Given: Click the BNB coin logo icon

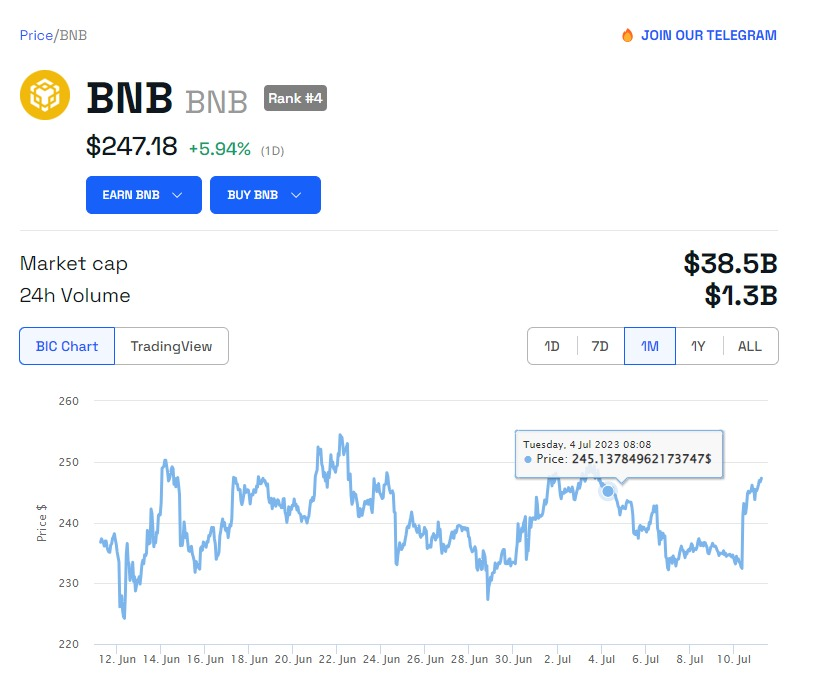Looking at the screenshot, I should 45,95.
